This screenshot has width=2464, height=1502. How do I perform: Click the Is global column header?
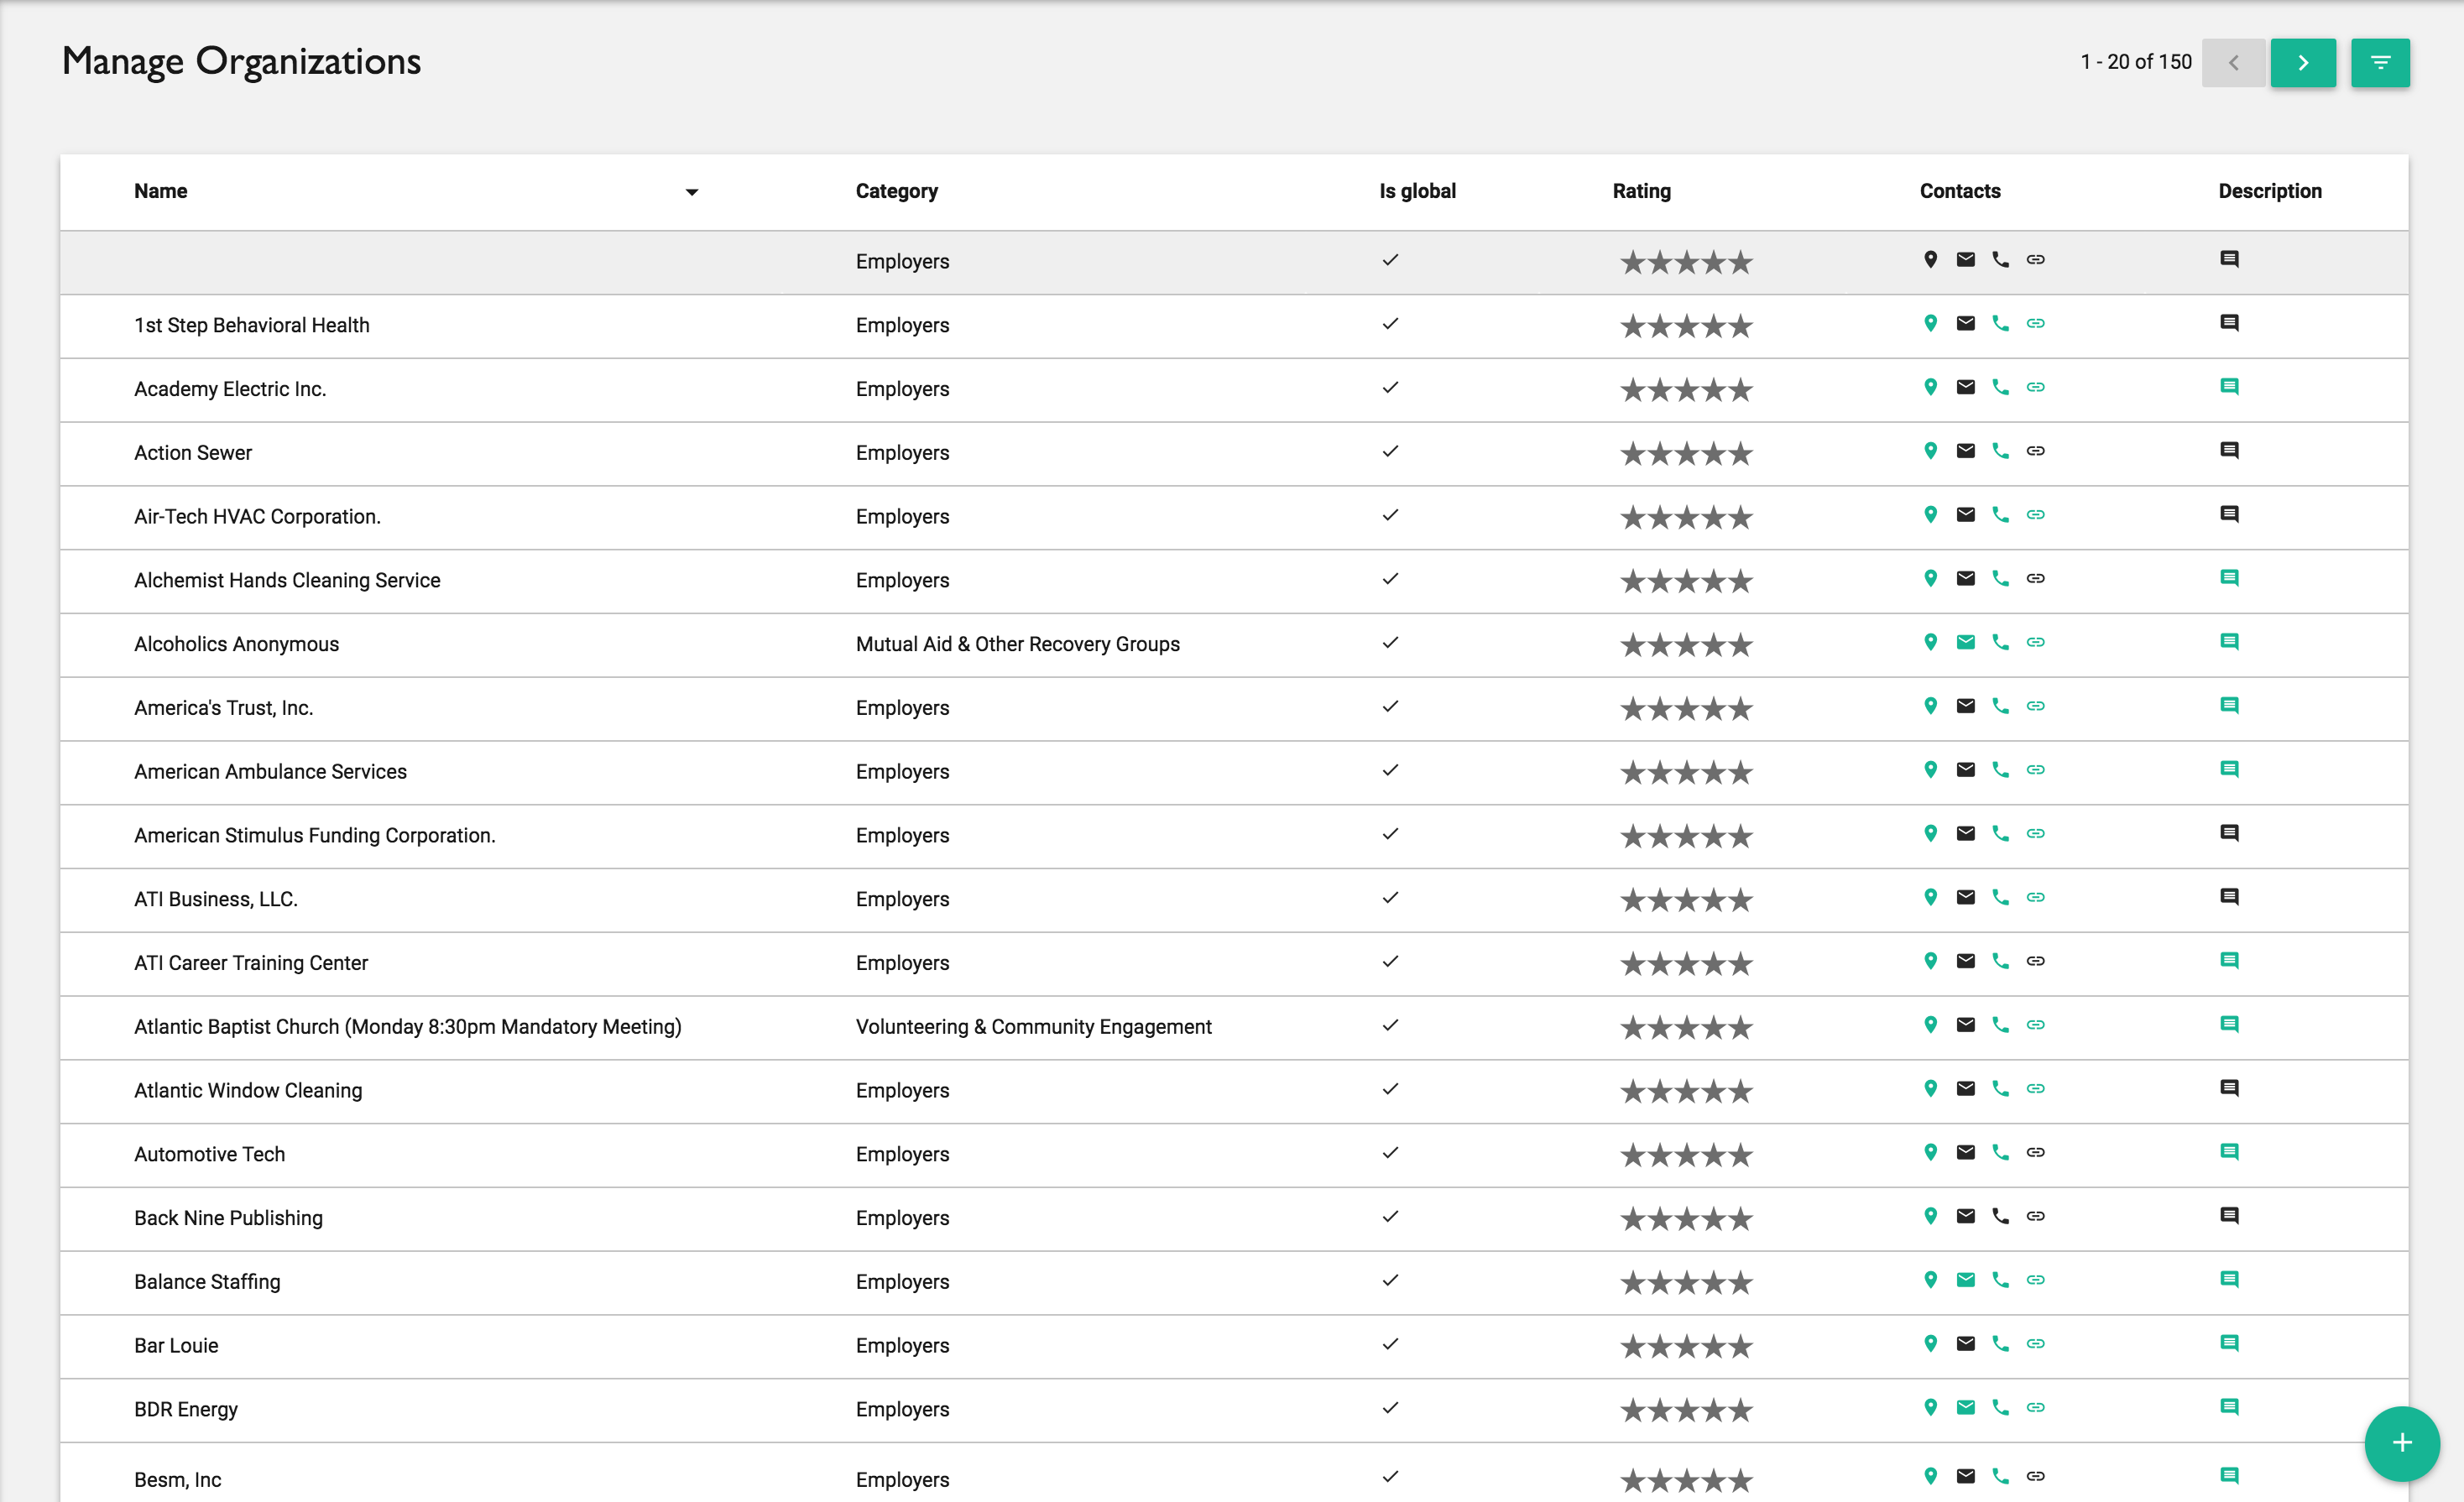point(1417,191)
